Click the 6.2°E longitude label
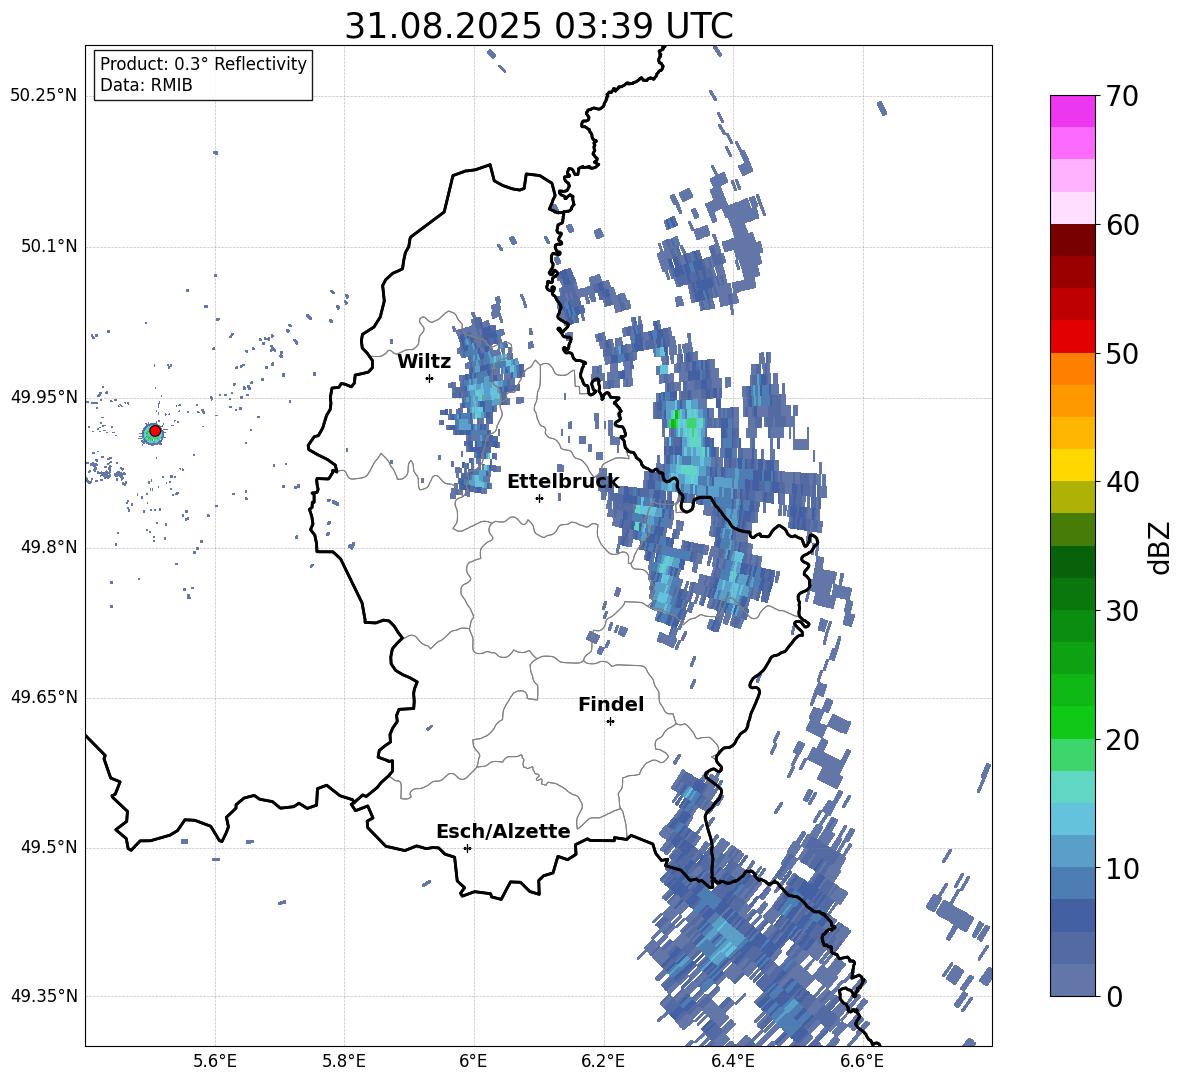 pos(603,1061)
